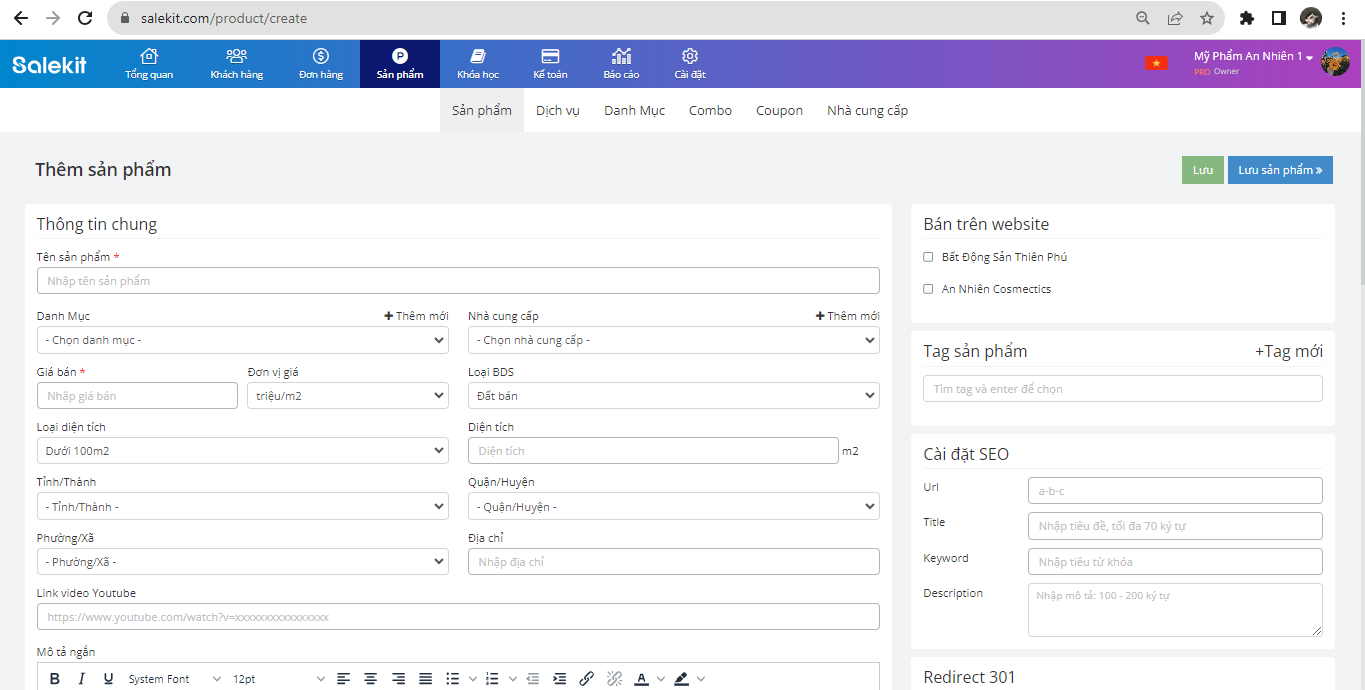Enable the An Nhiên Cosmectics checkbox

(x=928, y=289)
